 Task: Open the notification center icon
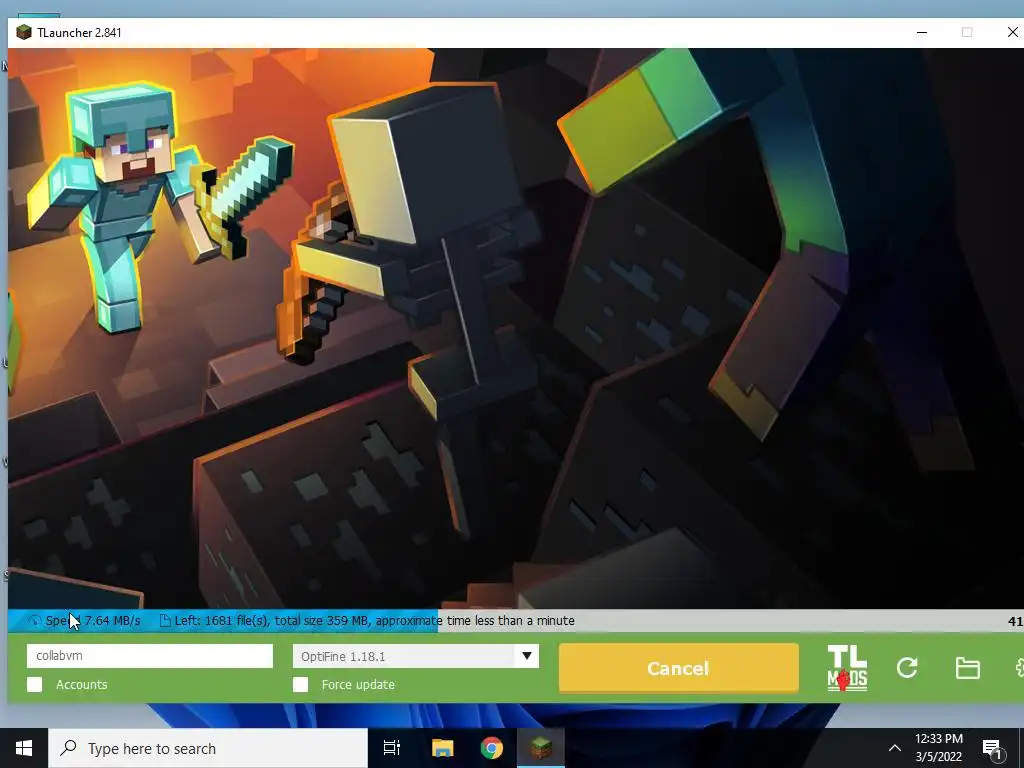993,749
